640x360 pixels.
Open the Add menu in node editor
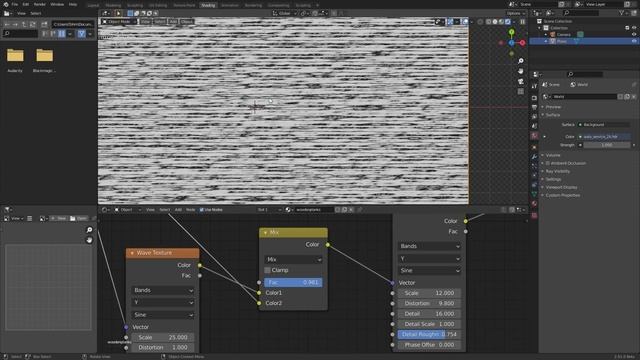tap(178, 210)
